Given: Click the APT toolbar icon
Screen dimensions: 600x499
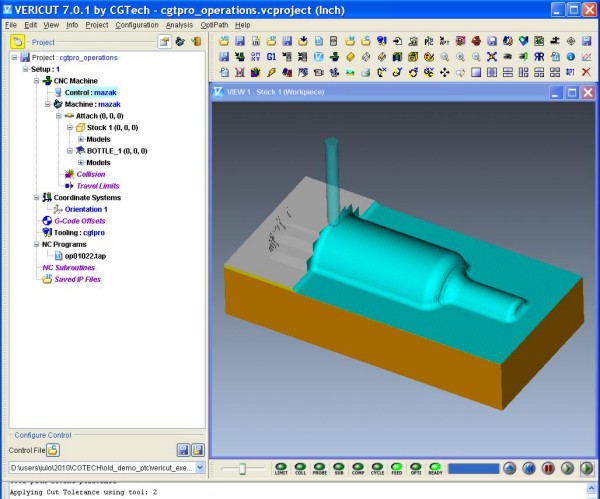Looking at the screenshot, I should pyautogui.click(x=445, y=41).
